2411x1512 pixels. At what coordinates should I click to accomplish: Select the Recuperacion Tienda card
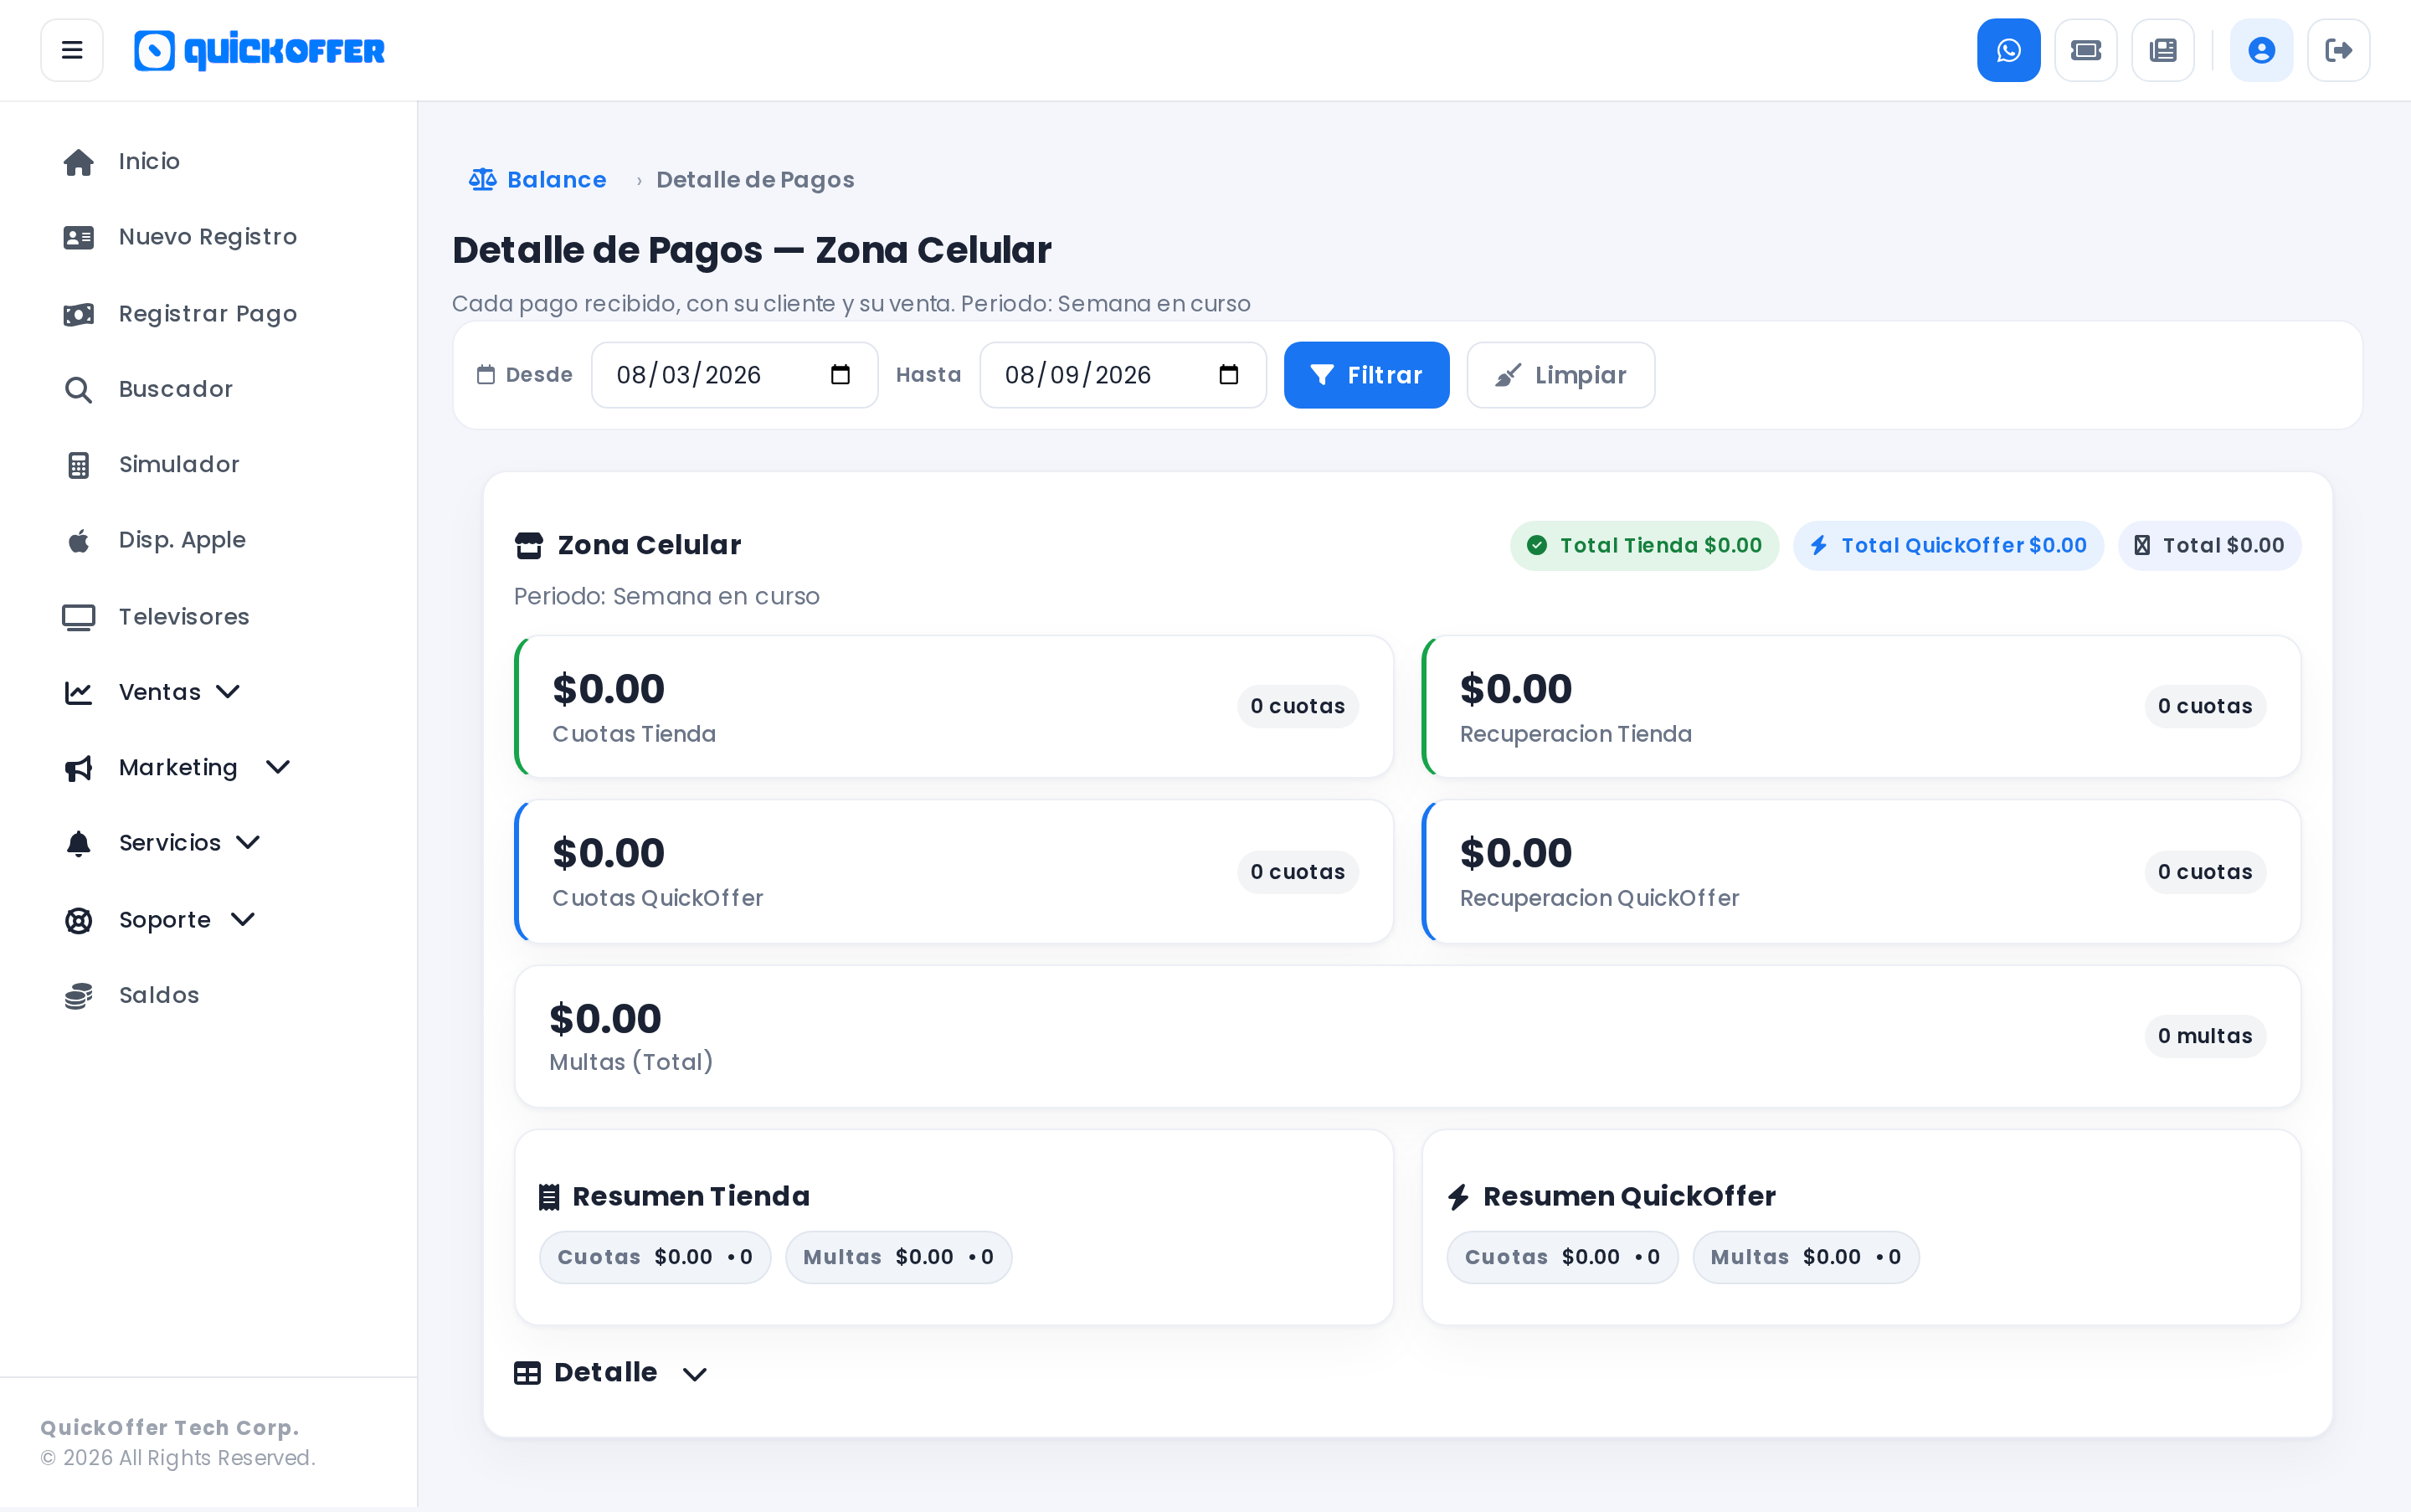click(x=1861, y=707)
